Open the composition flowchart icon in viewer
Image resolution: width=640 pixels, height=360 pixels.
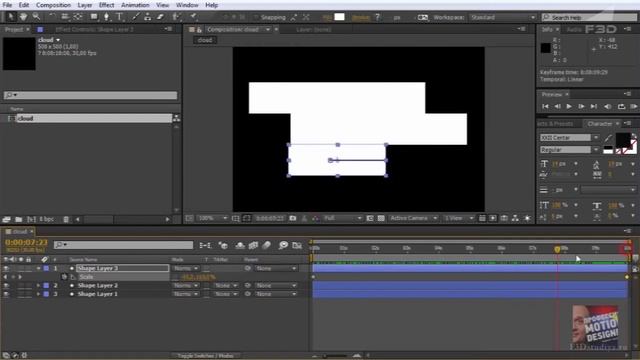516,218
